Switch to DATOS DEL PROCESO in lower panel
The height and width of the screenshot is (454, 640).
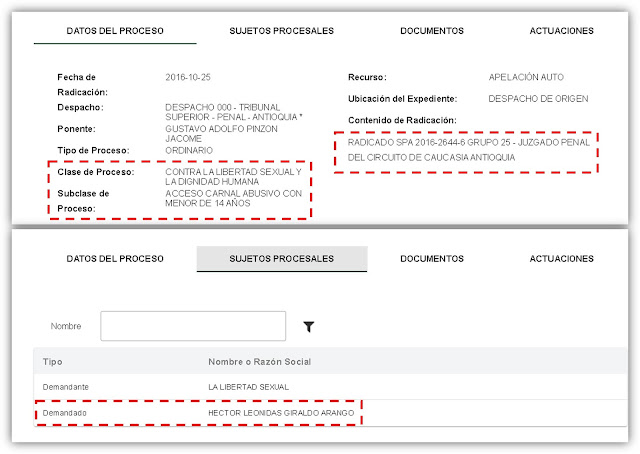115,258
